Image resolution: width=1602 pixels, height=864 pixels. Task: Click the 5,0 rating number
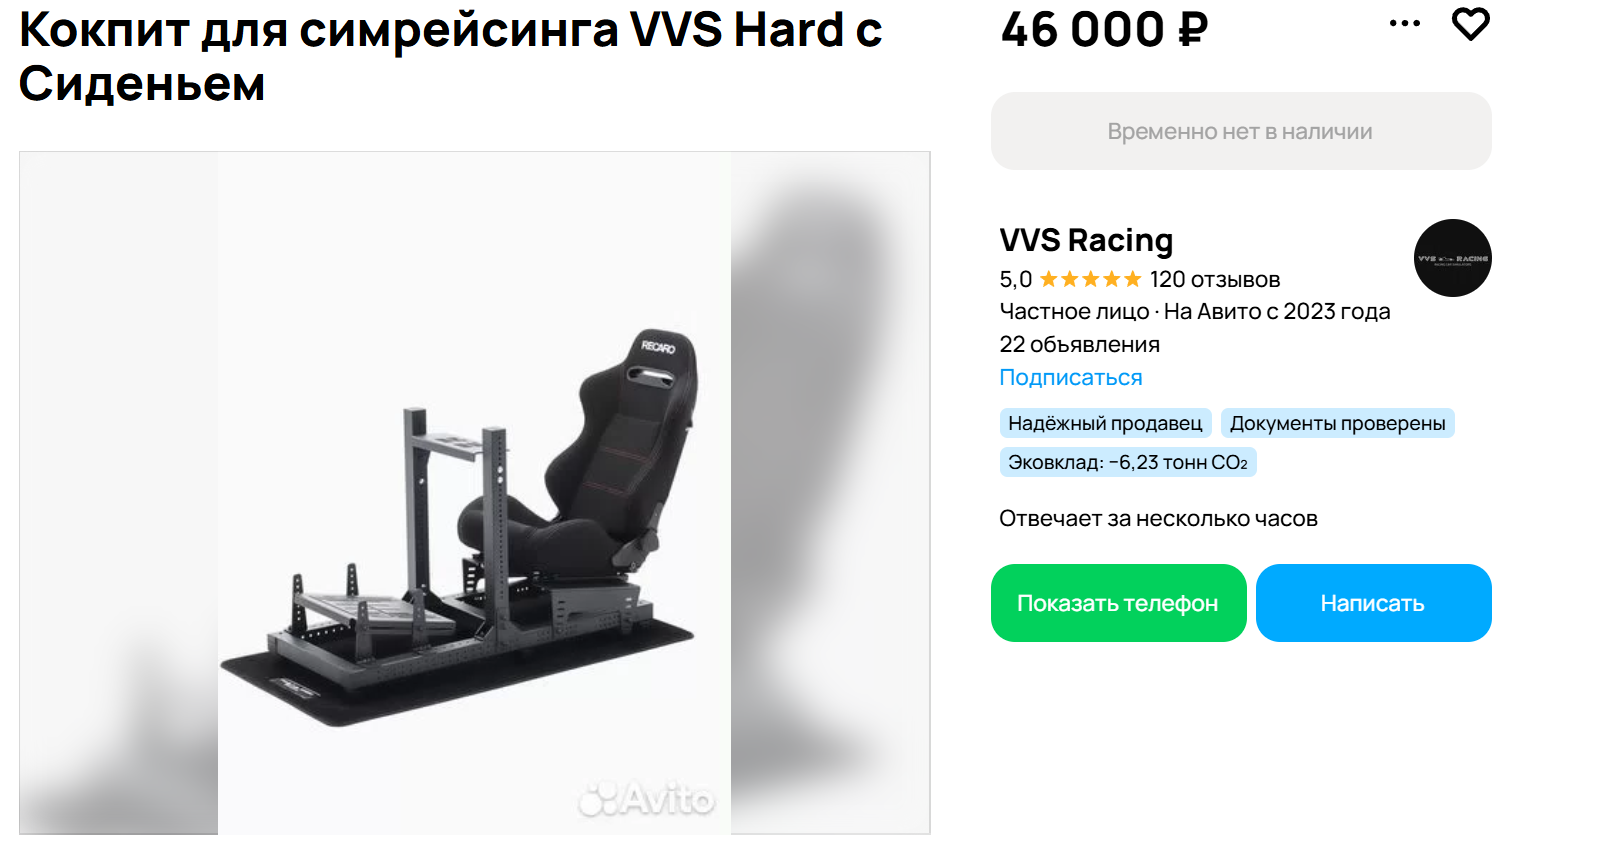pyautogui.click(x=1015, y=279)
